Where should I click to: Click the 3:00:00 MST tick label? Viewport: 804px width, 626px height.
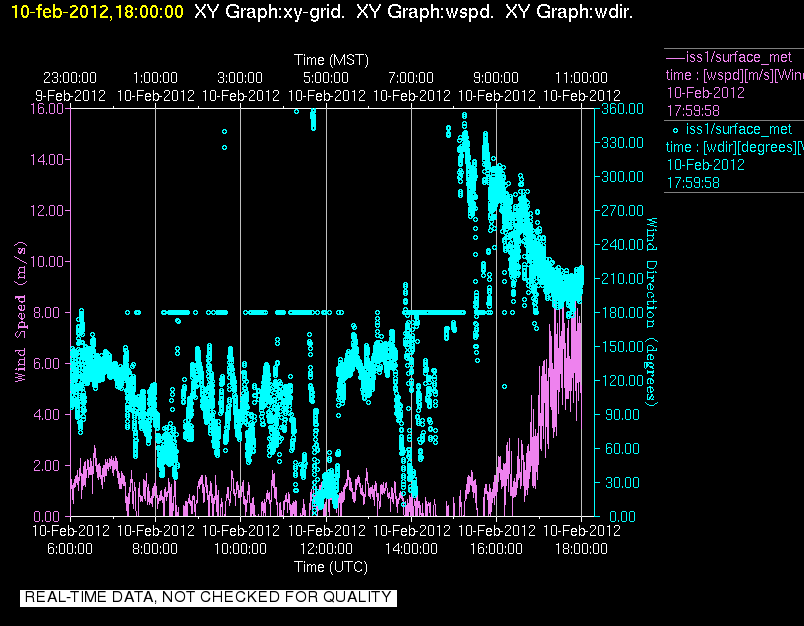240,78
